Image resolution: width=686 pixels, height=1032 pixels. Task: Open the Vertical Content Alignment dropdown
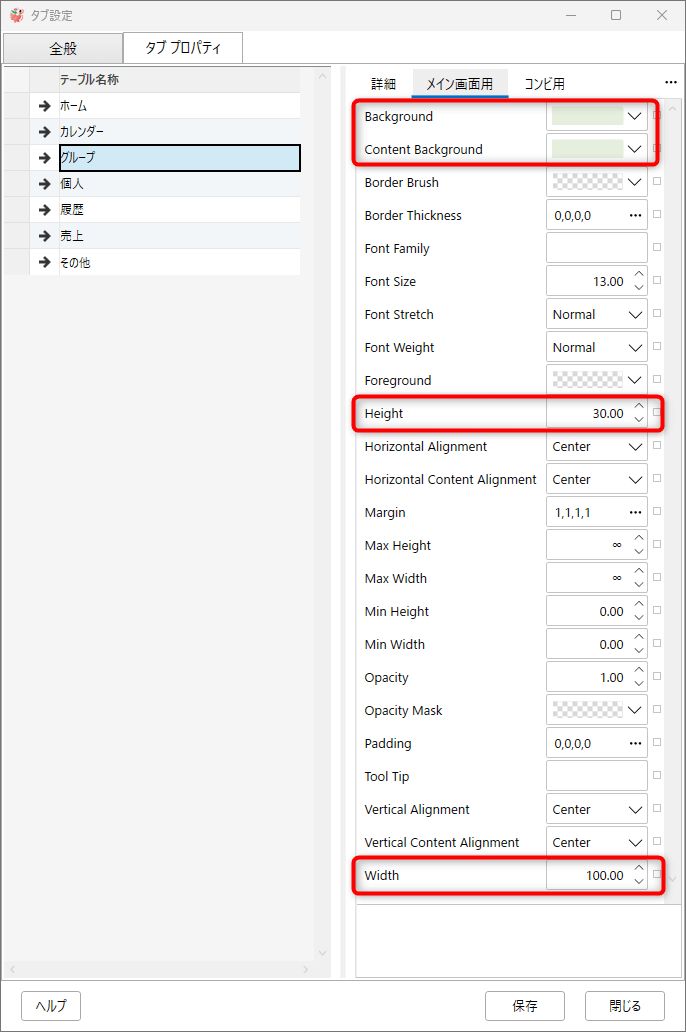pyautogui.click(x=635, y=842)
